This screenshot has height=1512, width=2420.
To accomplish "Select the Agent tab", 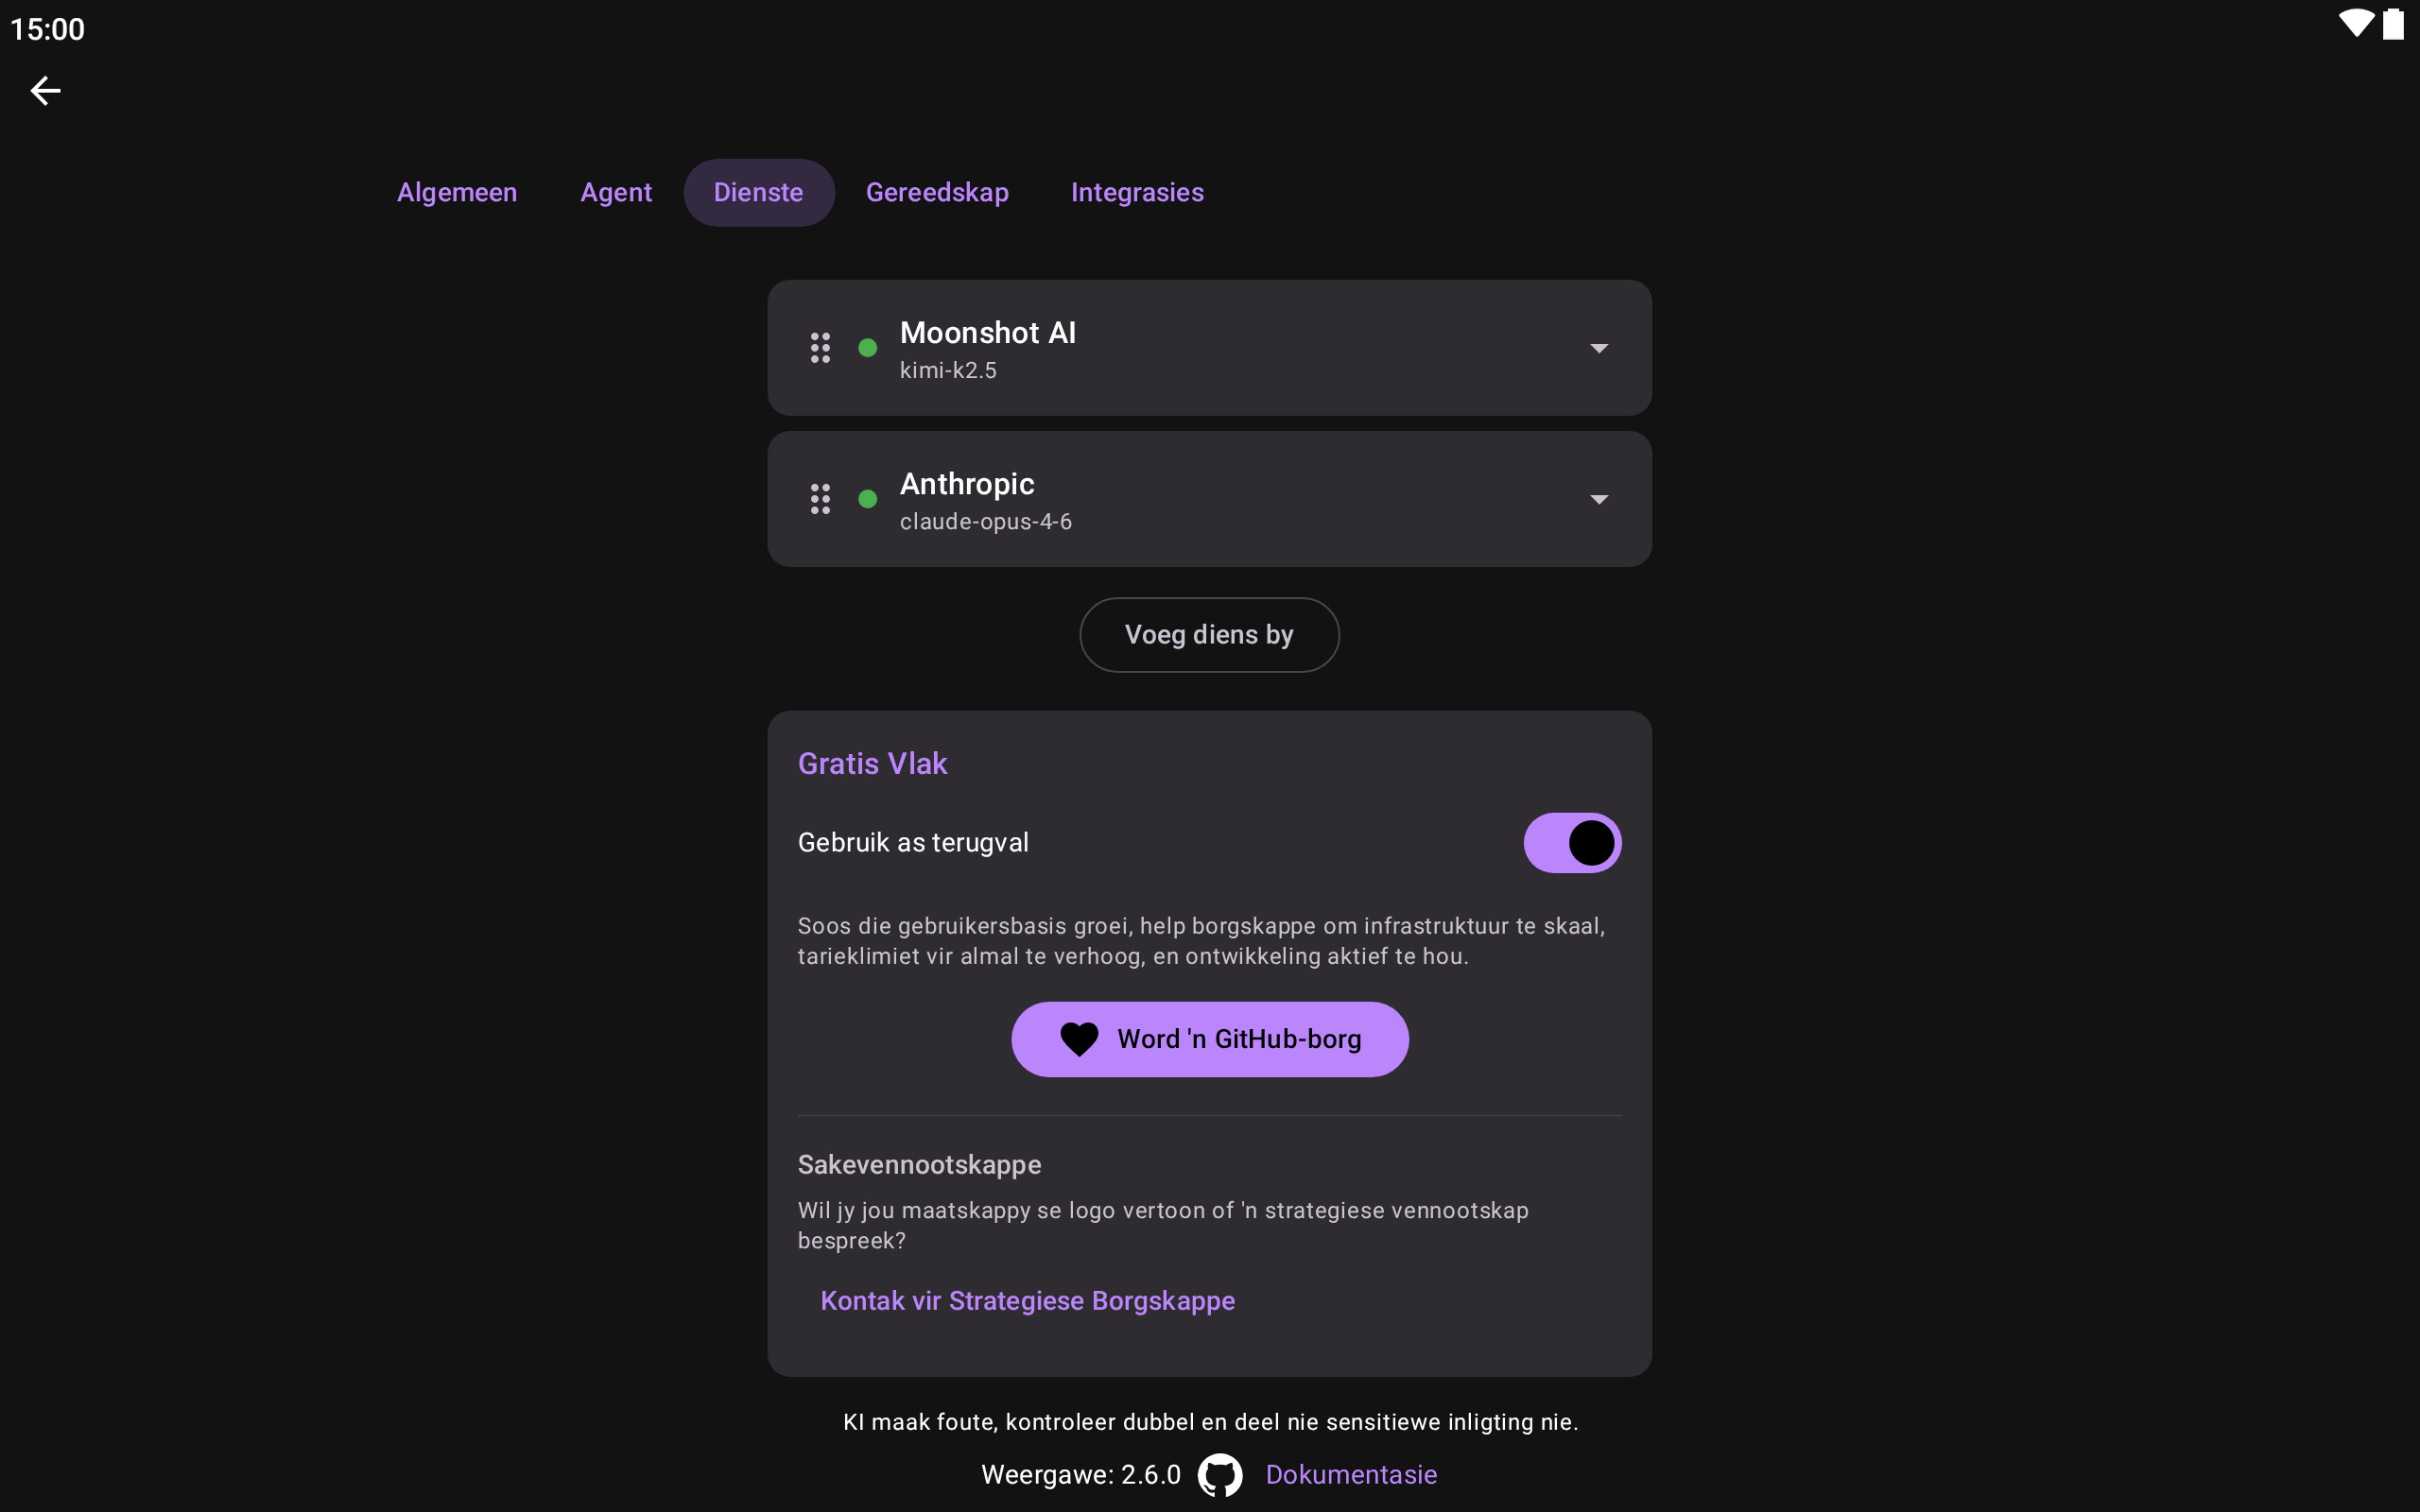I will point(616,192).
